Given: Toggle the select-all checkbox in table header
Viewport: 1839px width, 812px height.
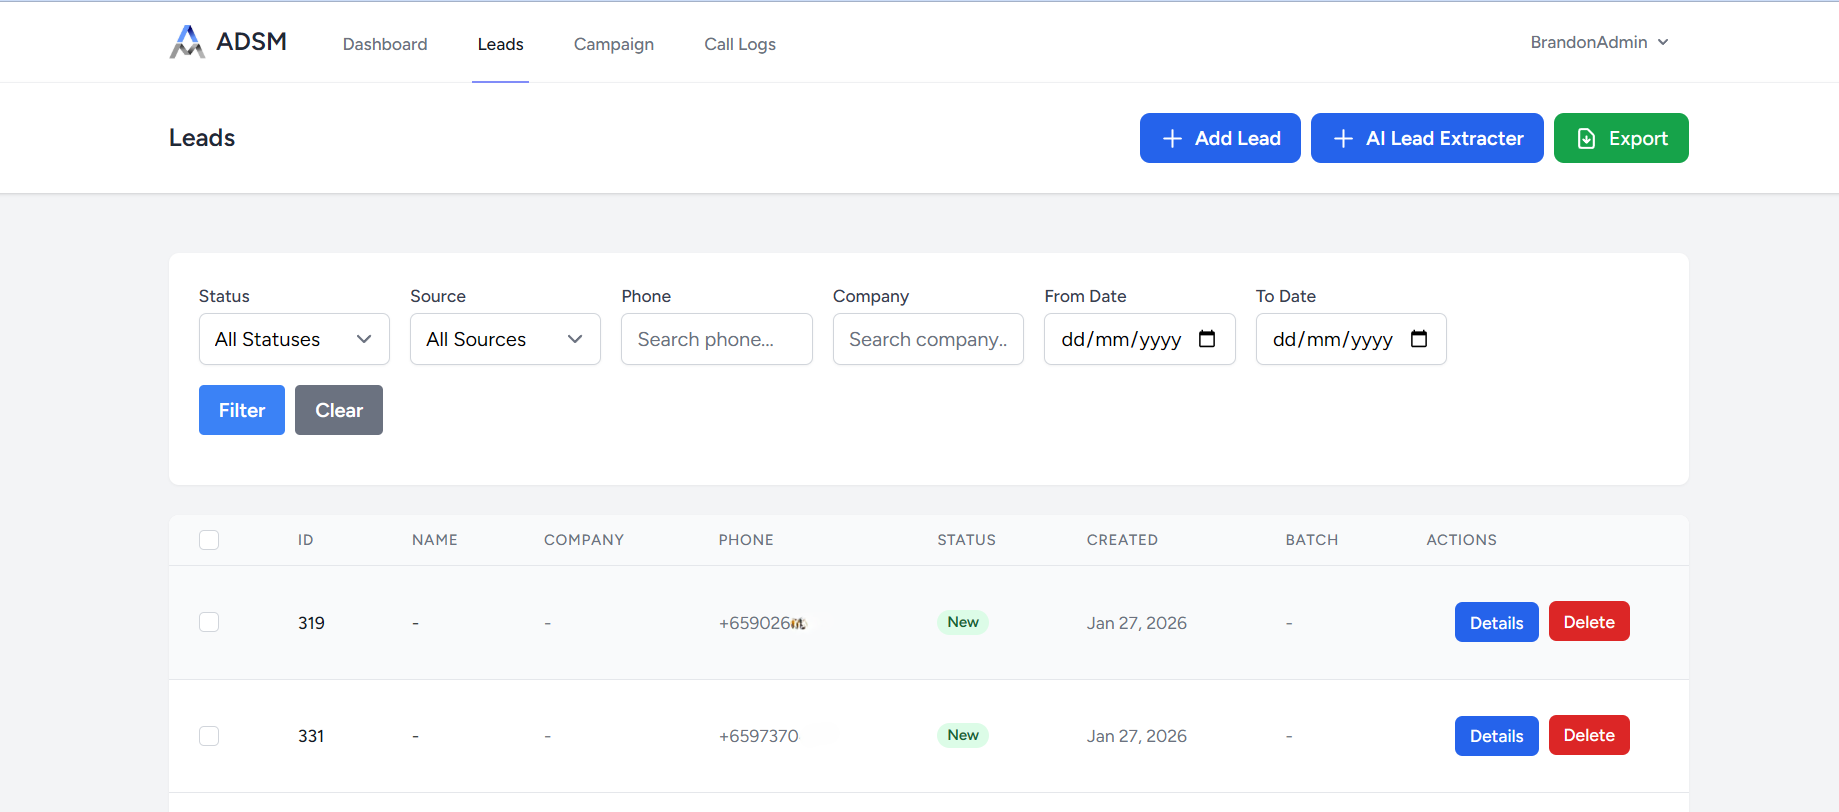Looking at the screenshot, I should click(x=209, y=540).
